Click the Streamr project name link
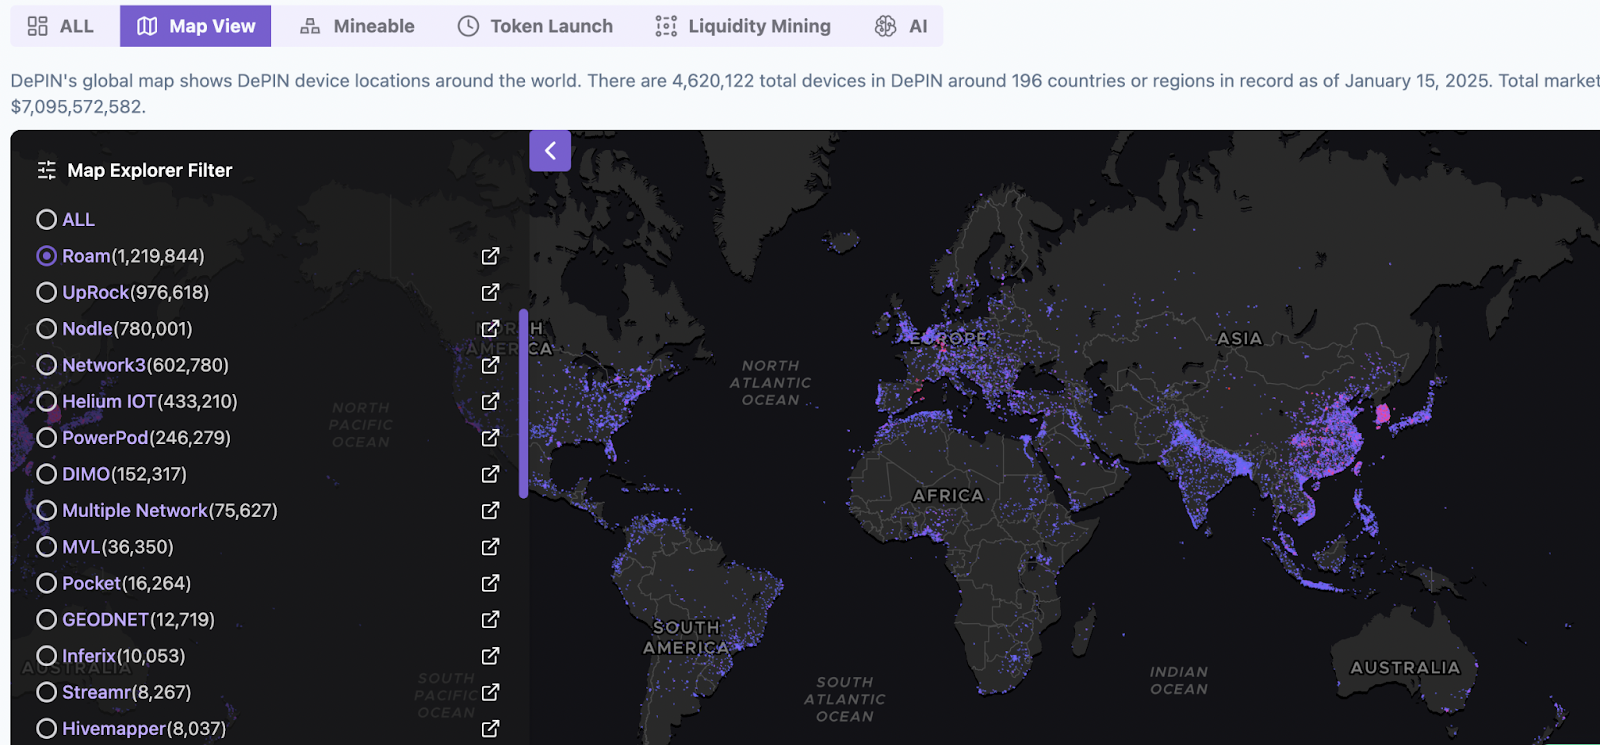This screenshot has width=1600, height=745. (97, 692)
